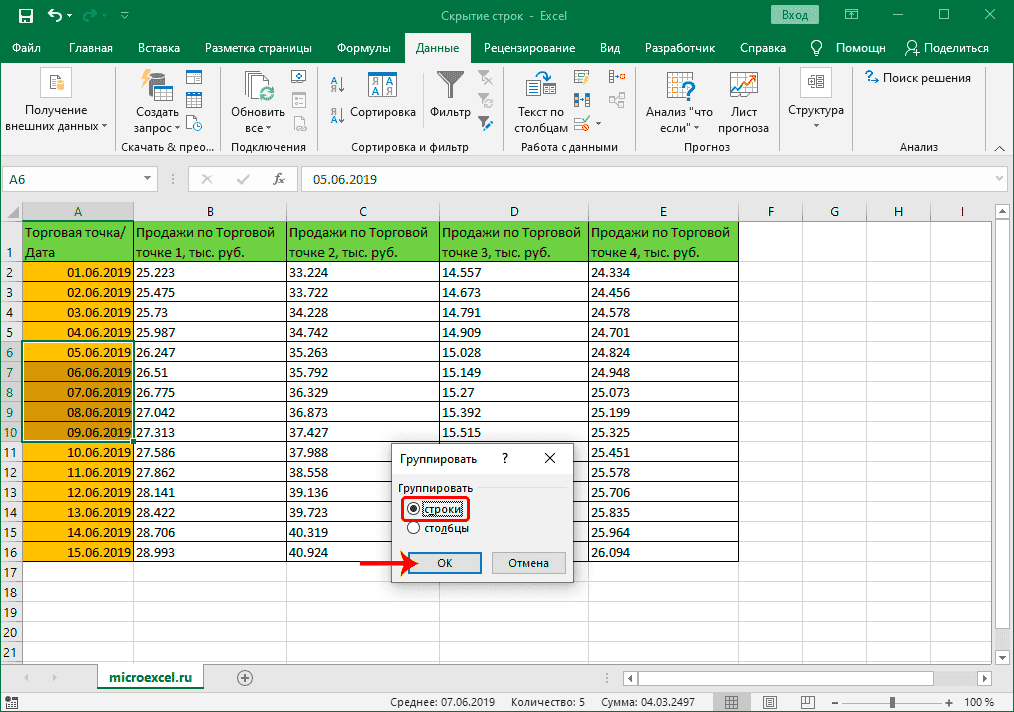This screenshot has height=712, width=1014.
Task: Click Отмена to cancel grouping
Action: click(528, 563)
